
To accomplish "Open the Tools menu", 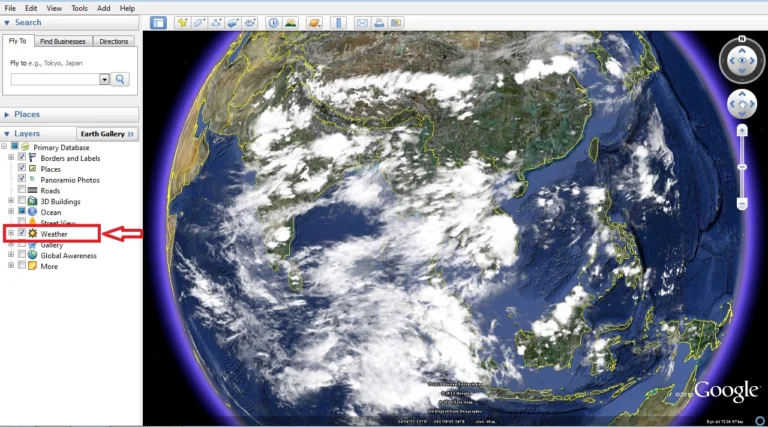I will pos(79,8).
